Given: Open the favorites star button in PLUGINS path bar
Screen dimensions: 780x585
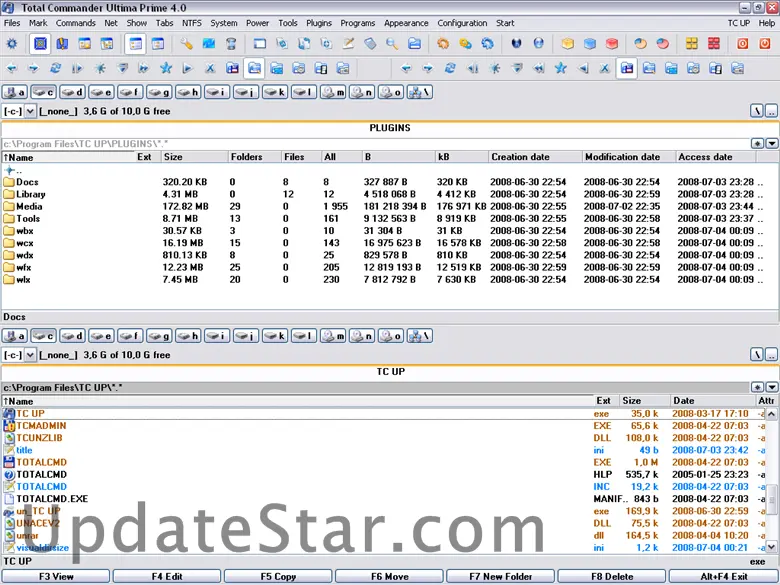Looking at the screenshot, I should pos(757,144).
